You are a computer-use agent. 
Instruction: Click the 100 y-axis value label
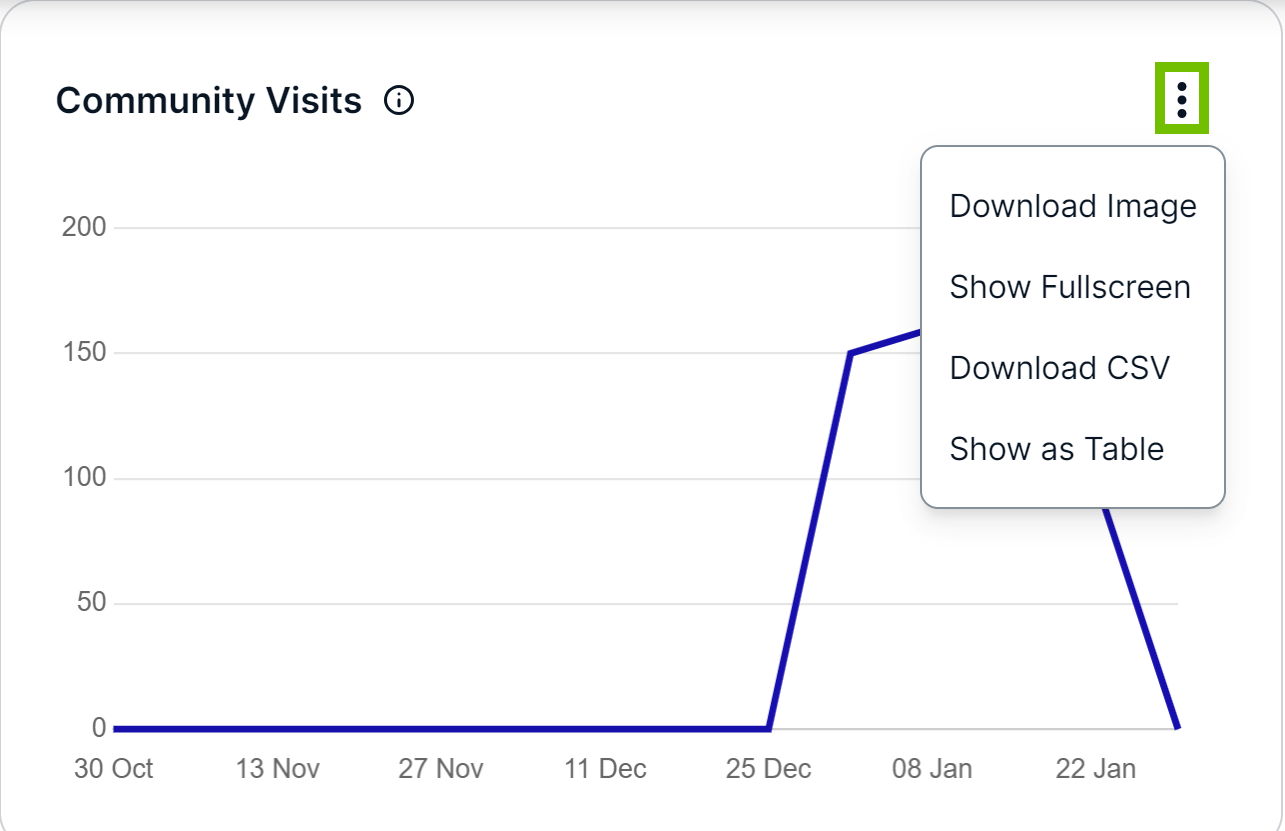pos(84,478)
